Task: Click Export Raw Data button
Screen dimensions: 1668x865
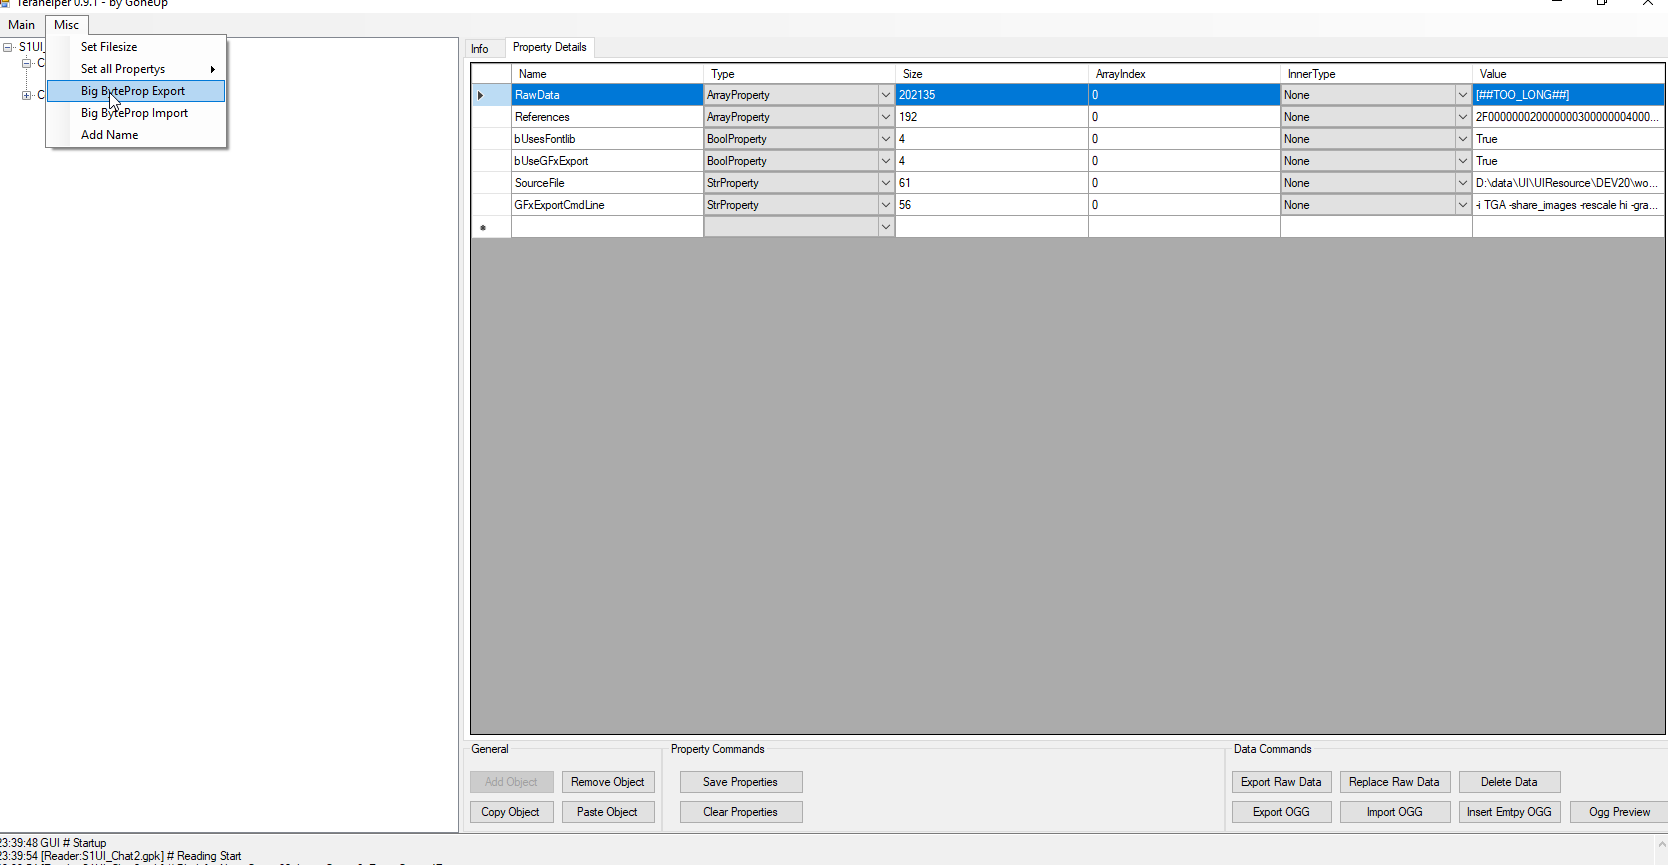Action: 1282,782
